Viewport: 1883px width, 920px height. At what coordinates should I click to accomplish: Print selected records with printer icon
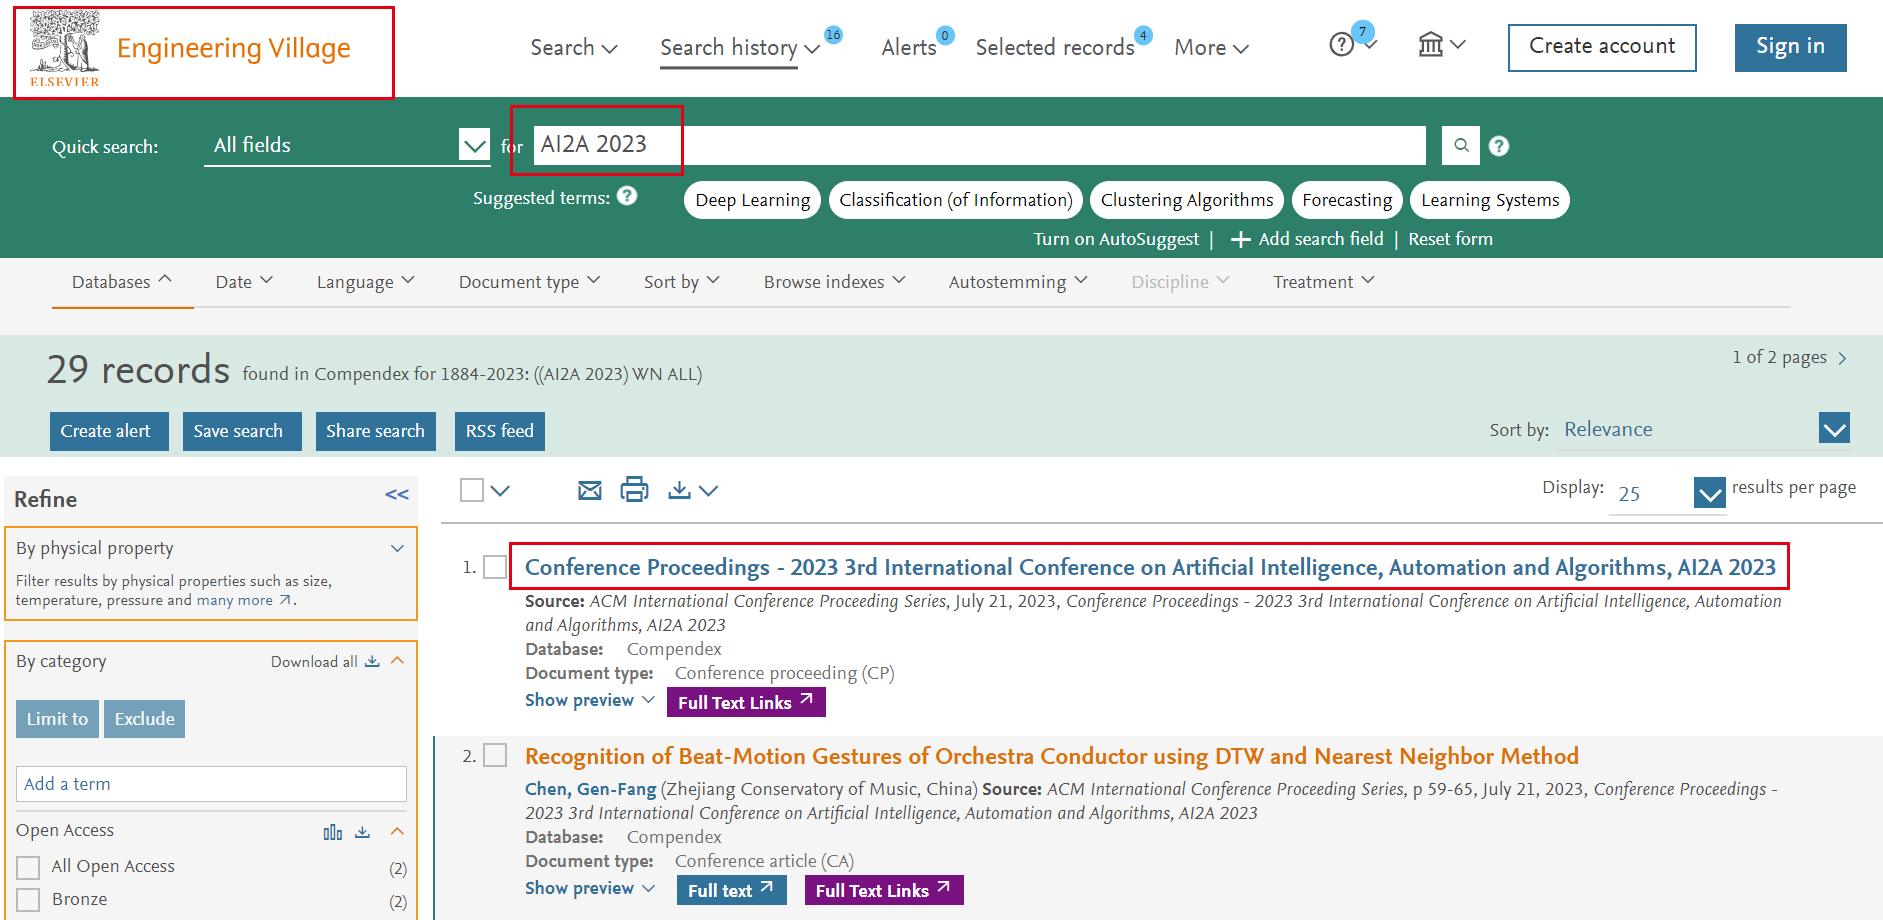[634, 490]
